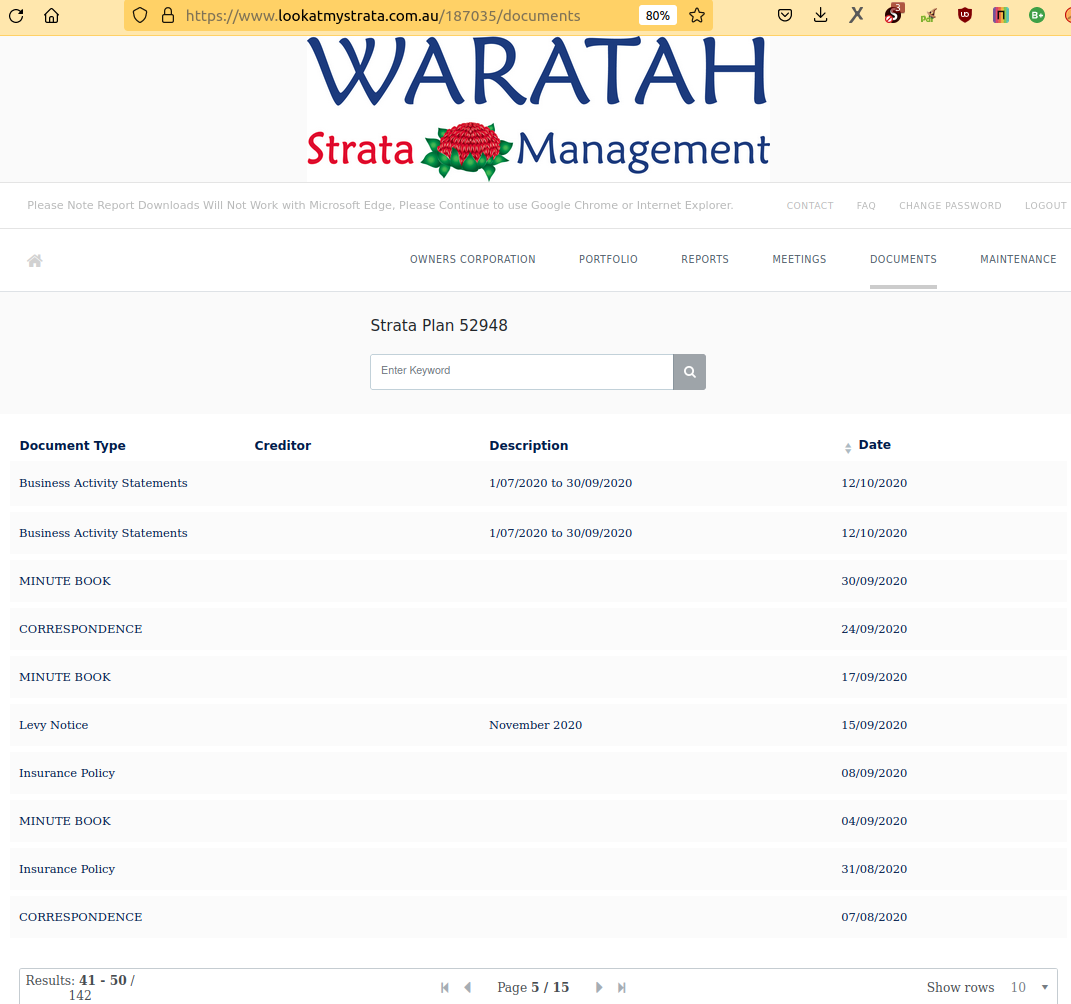Reload the page with the browser refresh icon
The width and height of the screenshot is (1071, 1004).
[16, 16]
